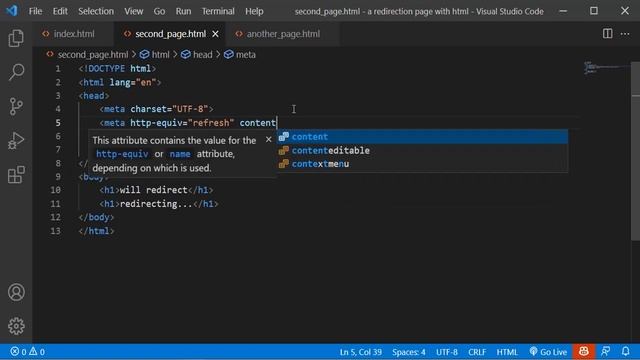Go to line via Ln 5, Col 39

click(360, 351)
